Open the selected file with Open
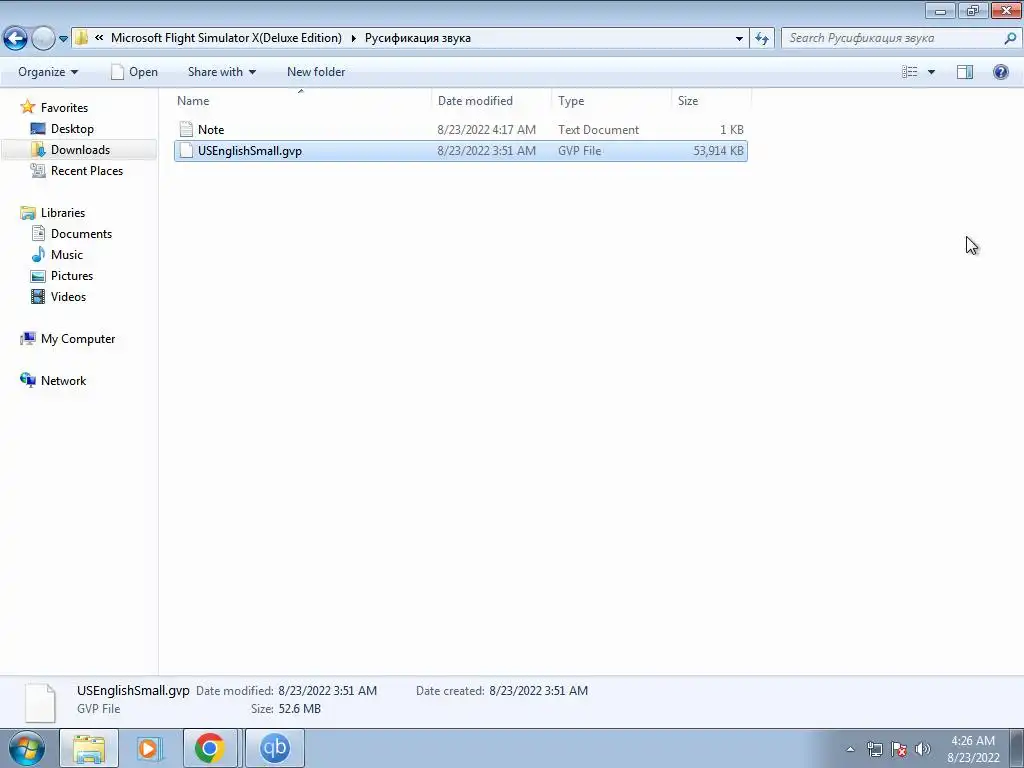The height and width of the screenshot is (768, 1024). (x=134, y=72)
